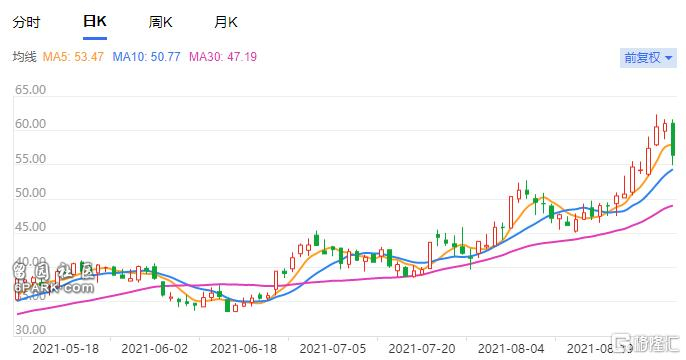Click the 2021-07-05 date label
Screen dimensions: 686x360
pyautogui.click(x=333, y=349)
